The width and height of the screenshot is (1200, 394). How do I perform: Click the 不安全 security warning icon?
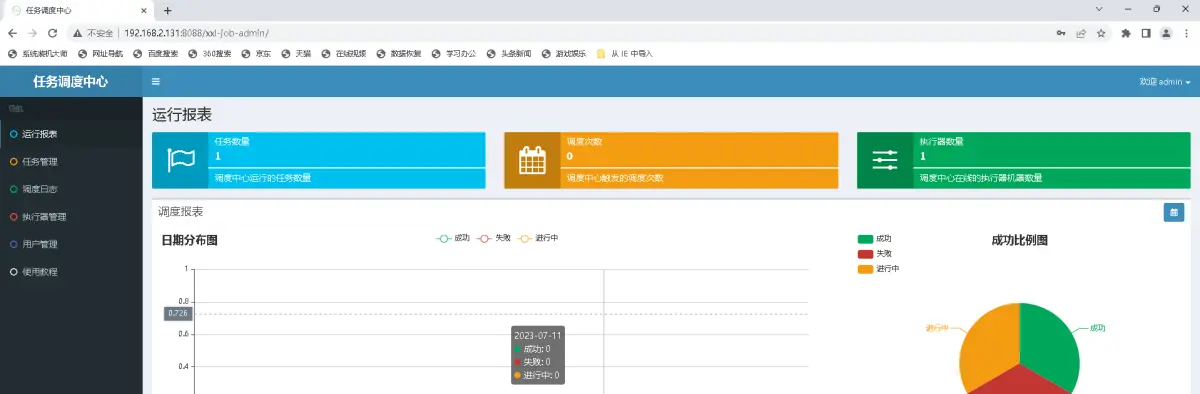(77, 33)
